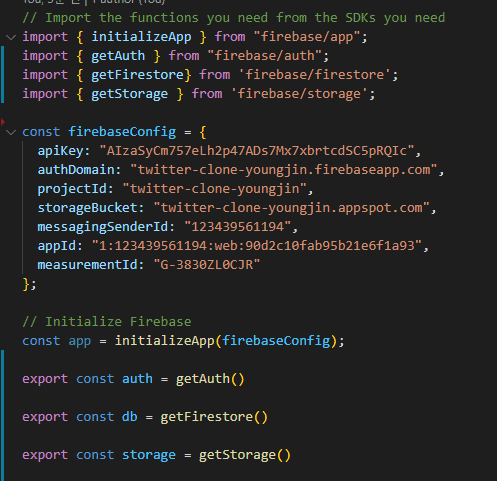Click the projectId property key
The width and height of the screenshot is (497, 481).
72,189
